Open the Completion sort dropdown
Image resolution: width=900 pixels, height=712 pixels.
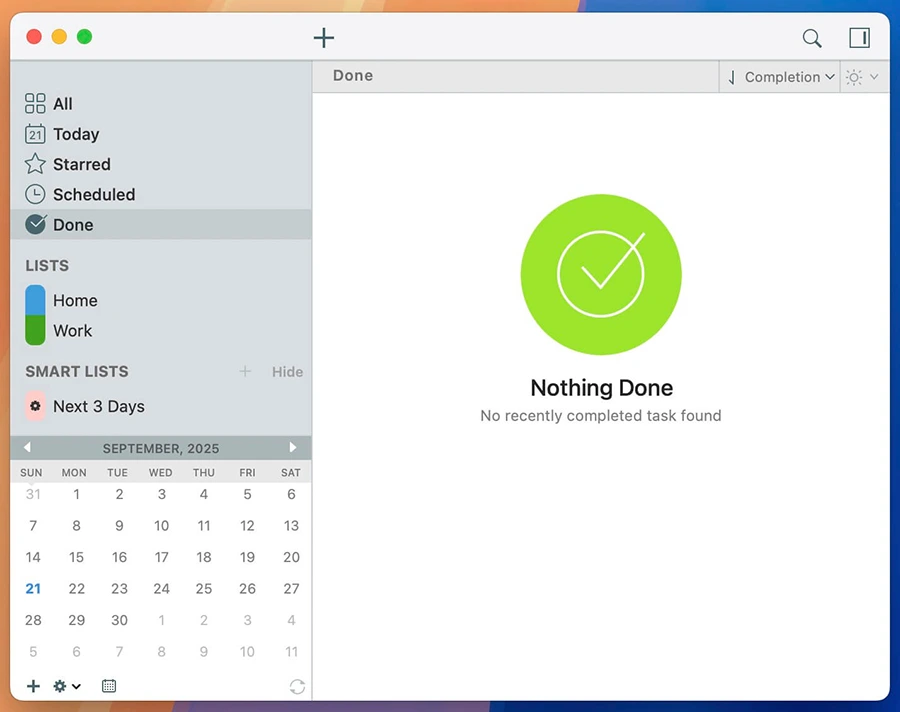pos(781,77)
